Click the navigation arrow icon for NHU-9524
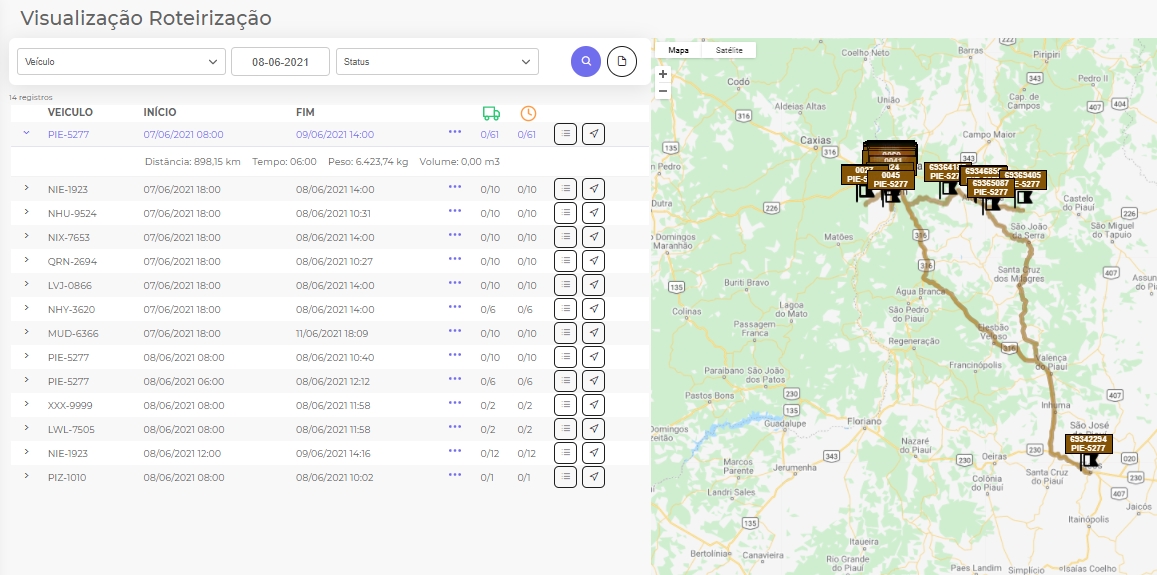 tap(593, 213)
